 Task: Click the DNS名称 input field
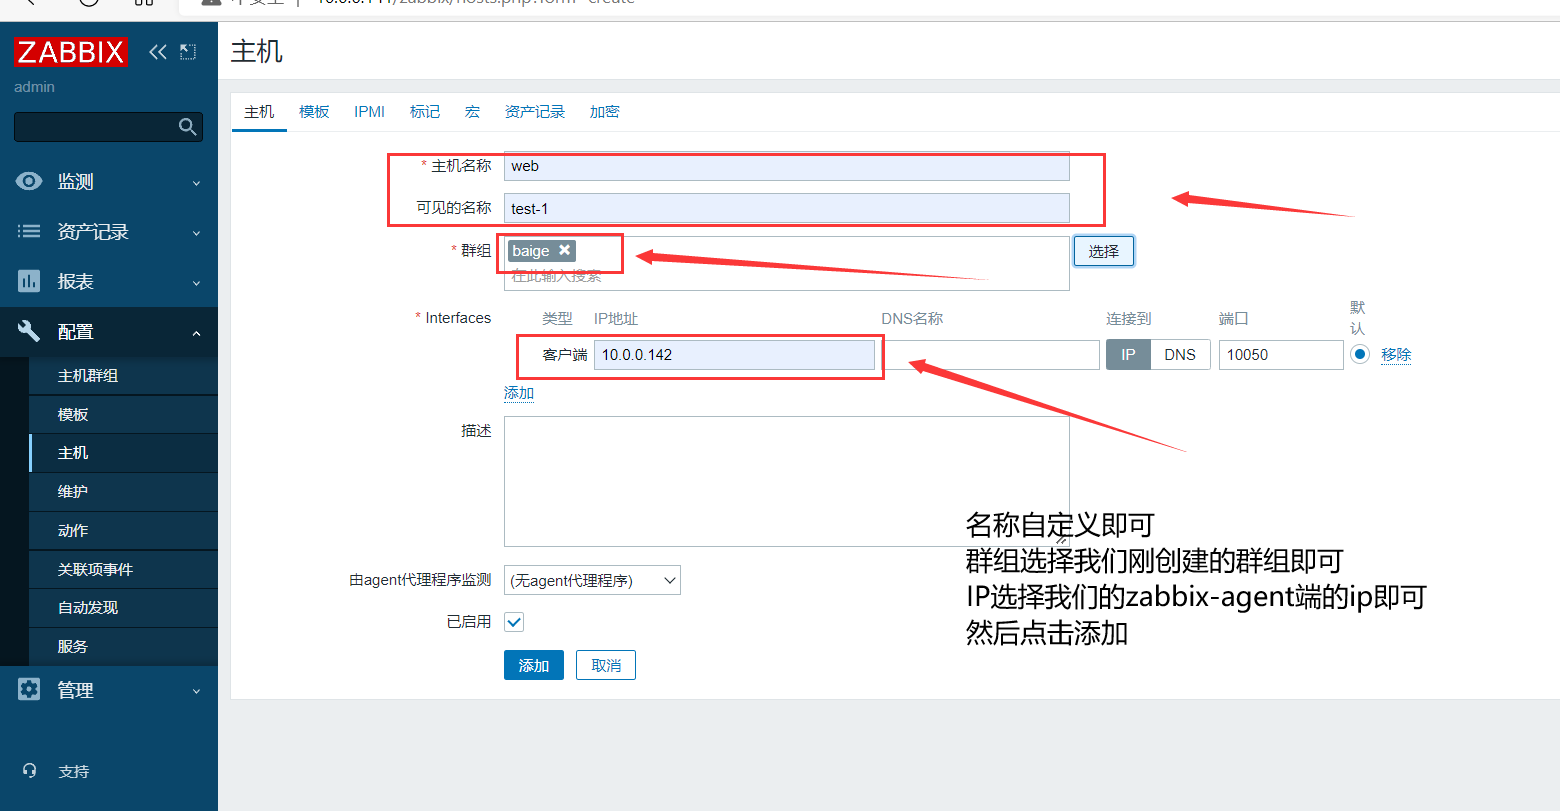click(990, 355)
